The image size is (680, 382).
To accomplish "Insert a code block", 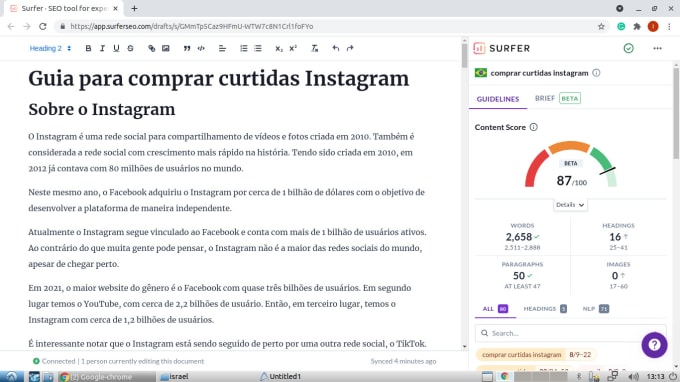I will click(x=201, y=48).
